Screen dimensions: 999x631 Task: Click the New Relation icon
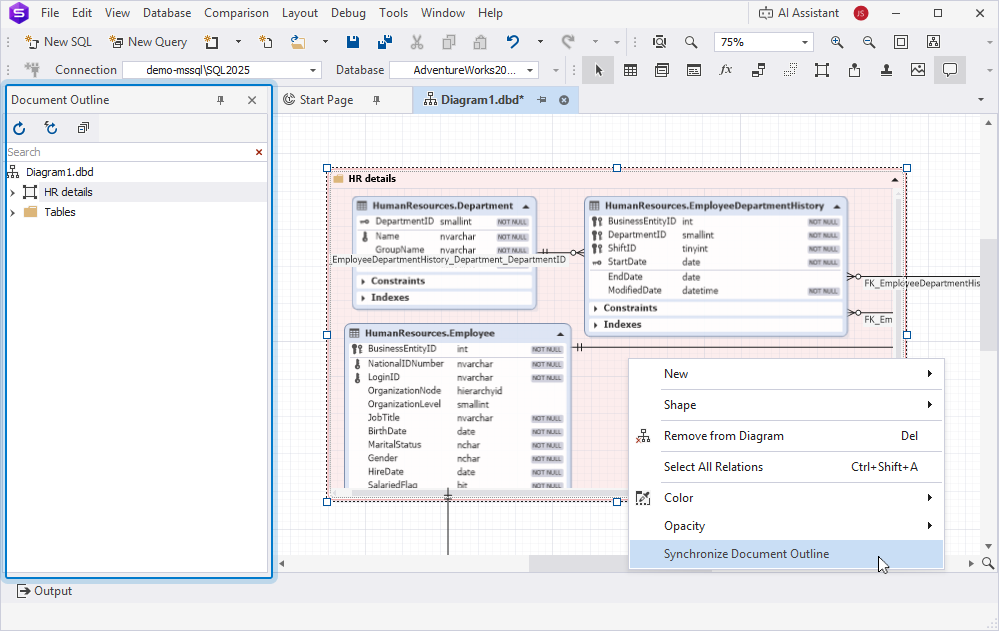coord(758,70)
